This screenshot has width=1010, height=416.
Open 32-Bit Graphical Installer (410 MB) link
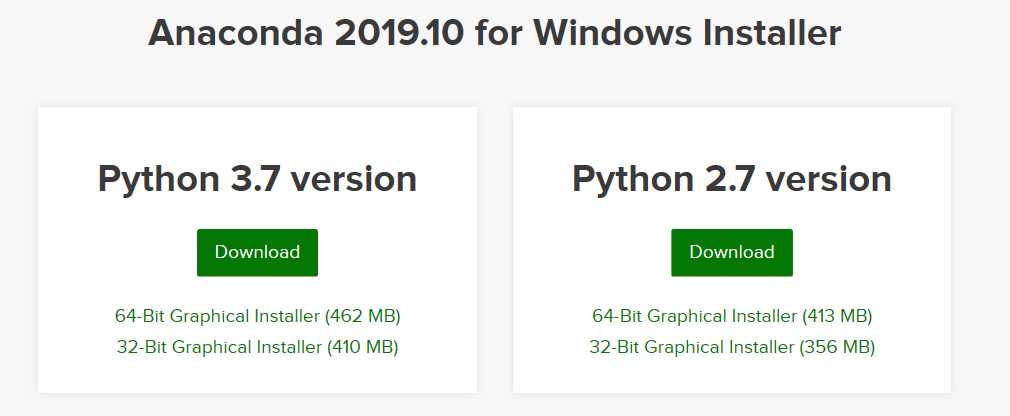pyautogui.click(x=257, y=347)
